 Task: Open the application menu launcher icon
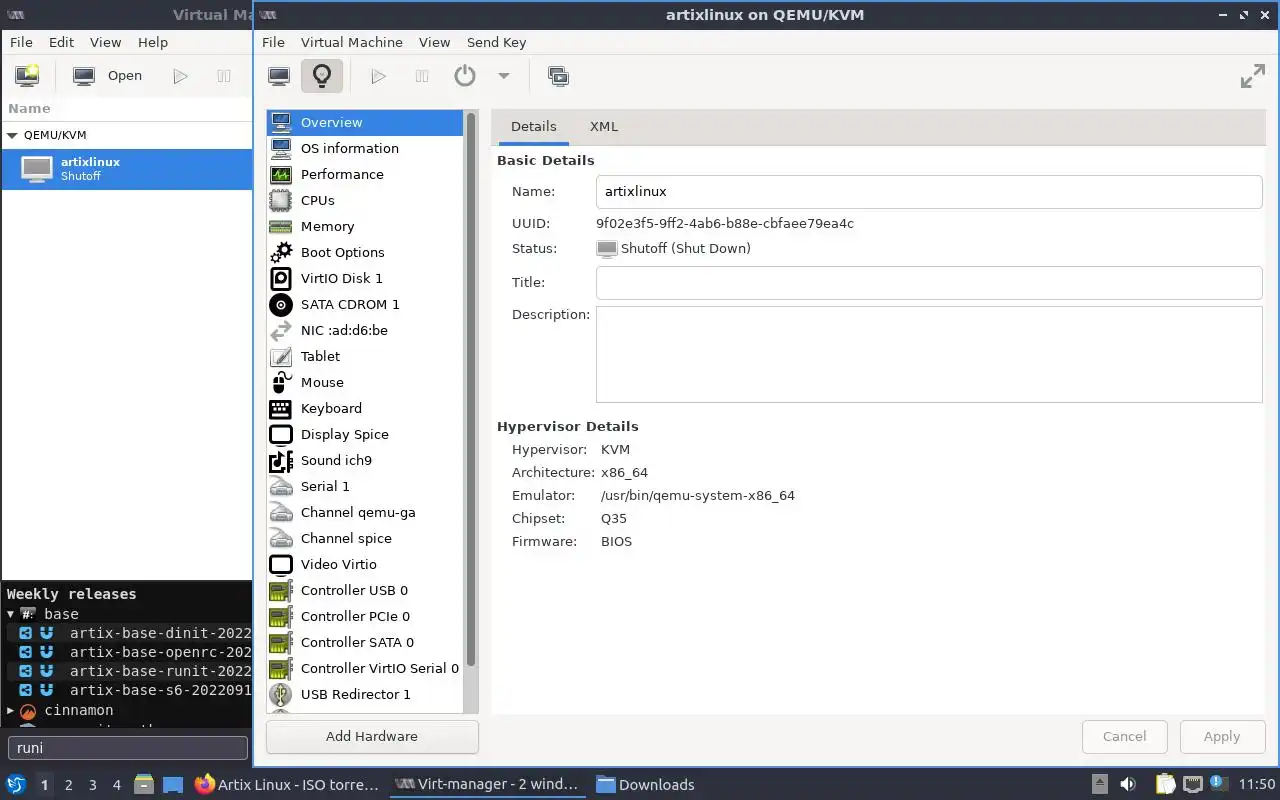tap(16, 785)
